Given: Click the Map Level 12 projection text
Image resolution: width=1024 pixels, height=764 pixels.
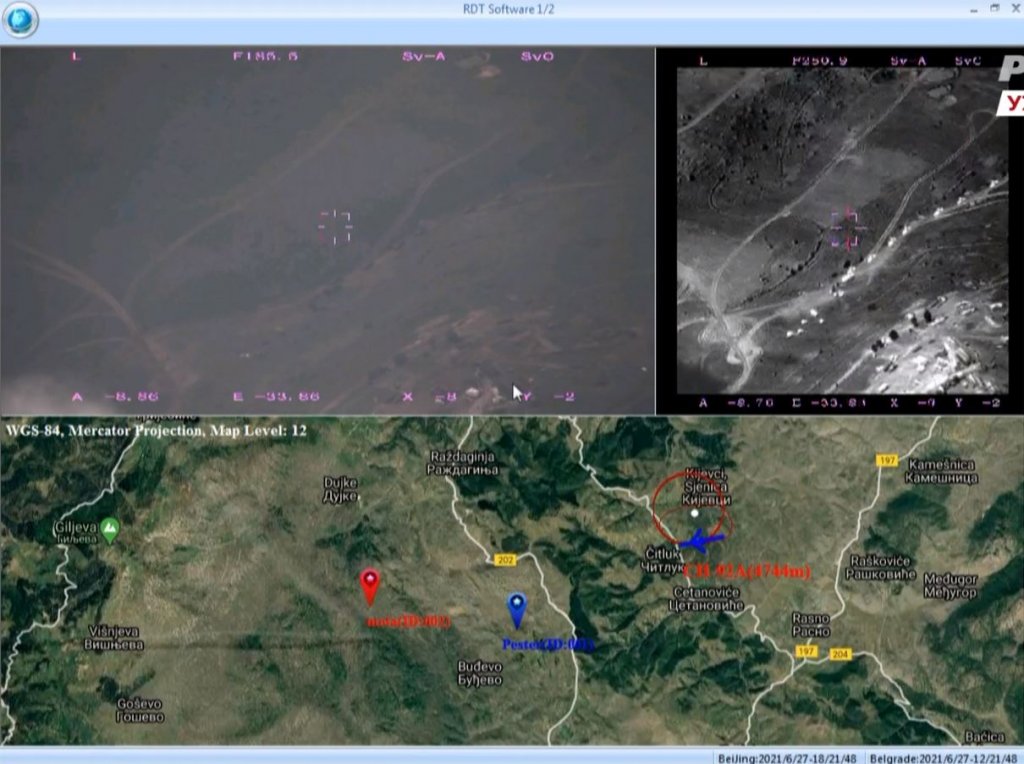Looking at the screenshot, I should click(x=156, y=430).
